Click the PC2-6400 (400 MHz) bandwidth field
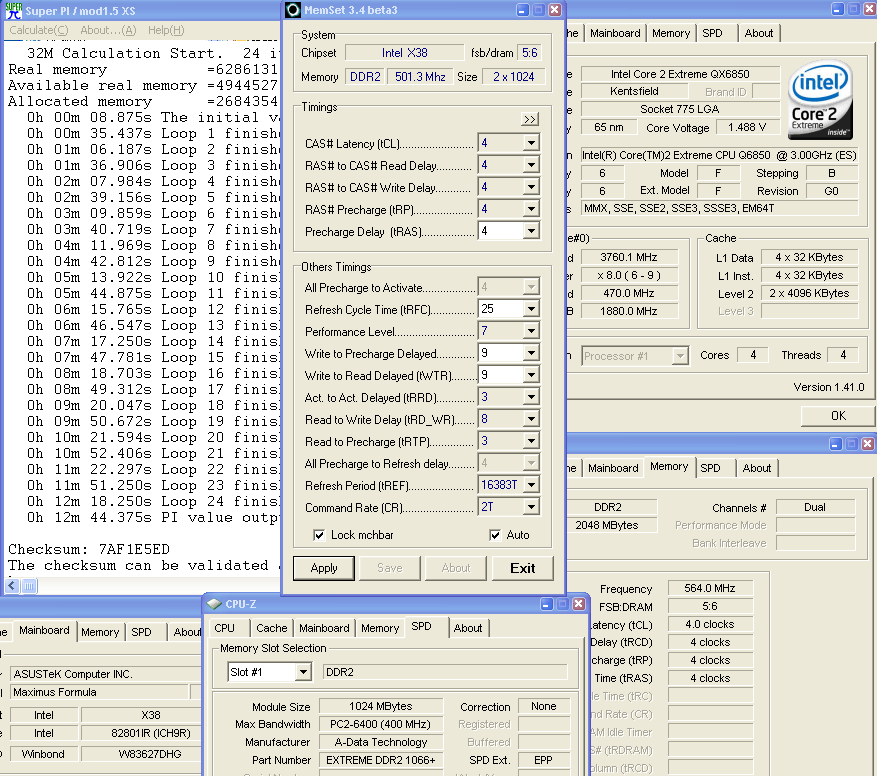This screenshot has width=877, height=776. click(380, 724)
